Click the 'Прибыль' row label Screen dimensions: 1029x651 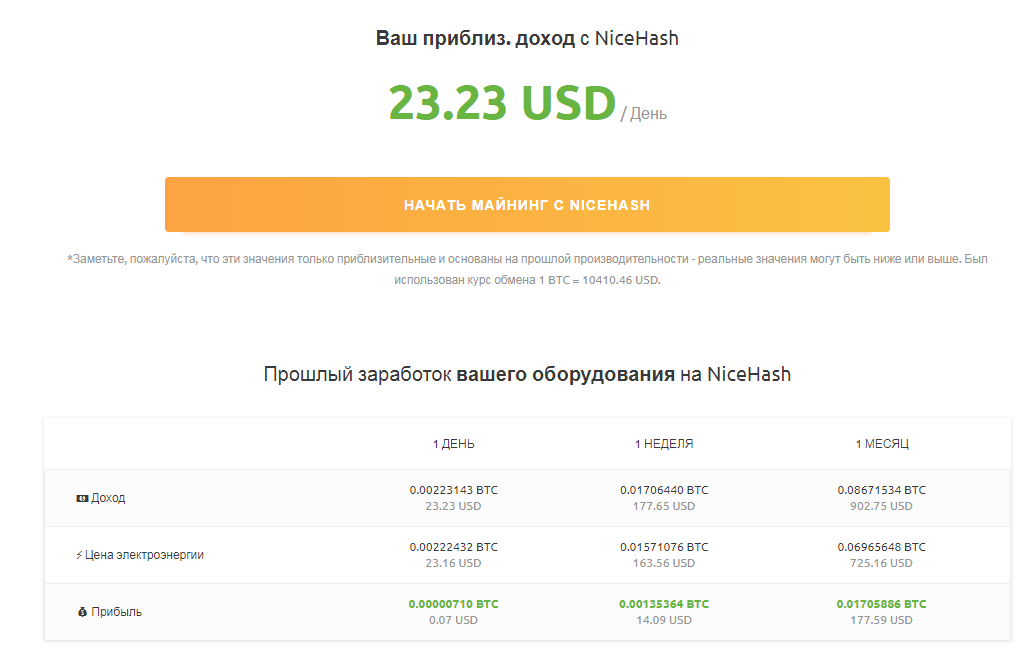(x=116, y=612)
